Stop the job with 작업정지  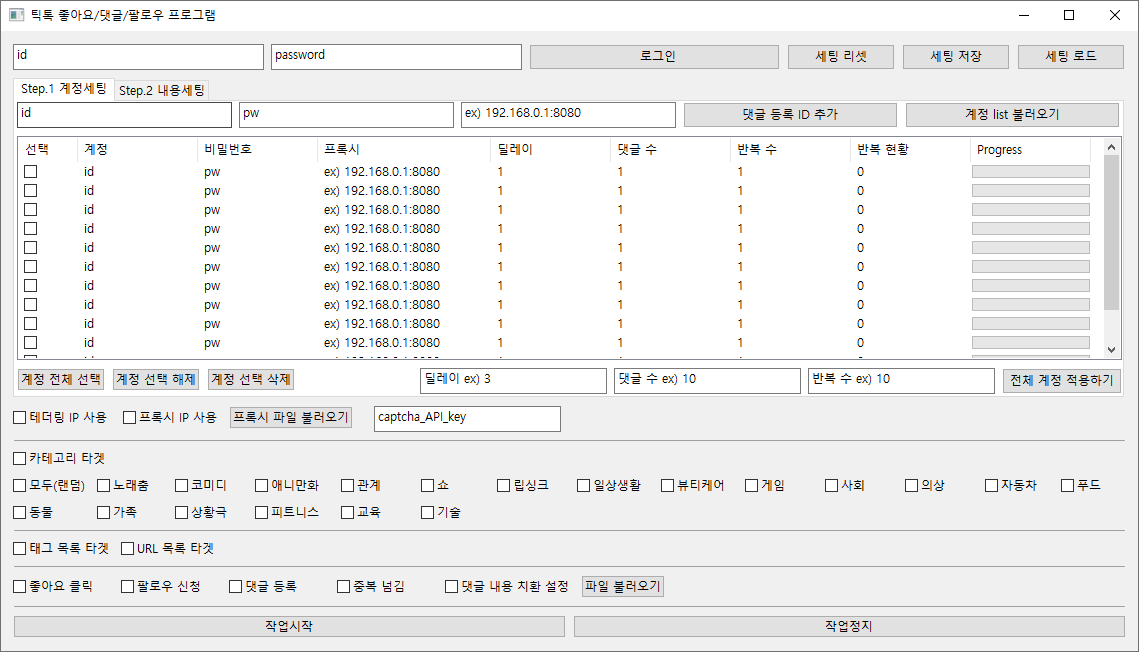click(849, 627)
